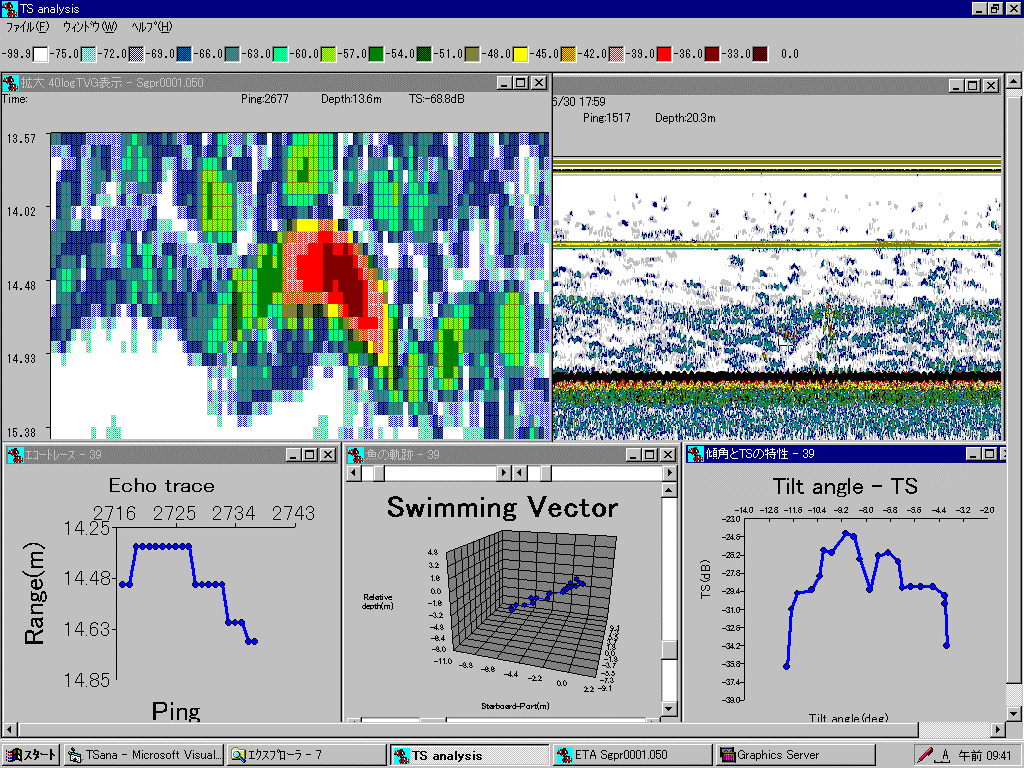Viewport: 1024px width, 768px height.
Task: Open the TS analysis title bar system icon
Action: click(x=9, y=8)
